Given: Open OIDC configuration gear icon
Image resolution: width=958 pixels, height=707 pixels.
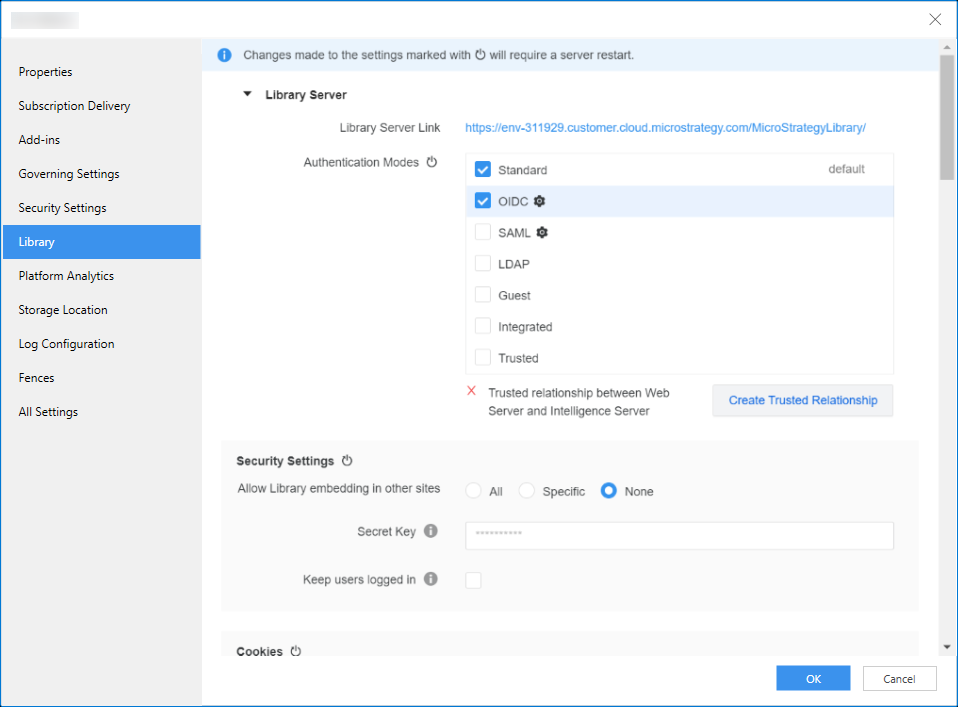Looking at the screenshot, I should coord(540,201).
